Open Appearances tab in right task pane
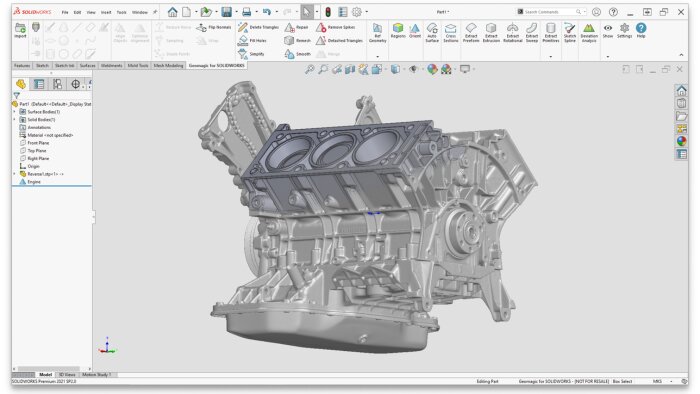 681,141
